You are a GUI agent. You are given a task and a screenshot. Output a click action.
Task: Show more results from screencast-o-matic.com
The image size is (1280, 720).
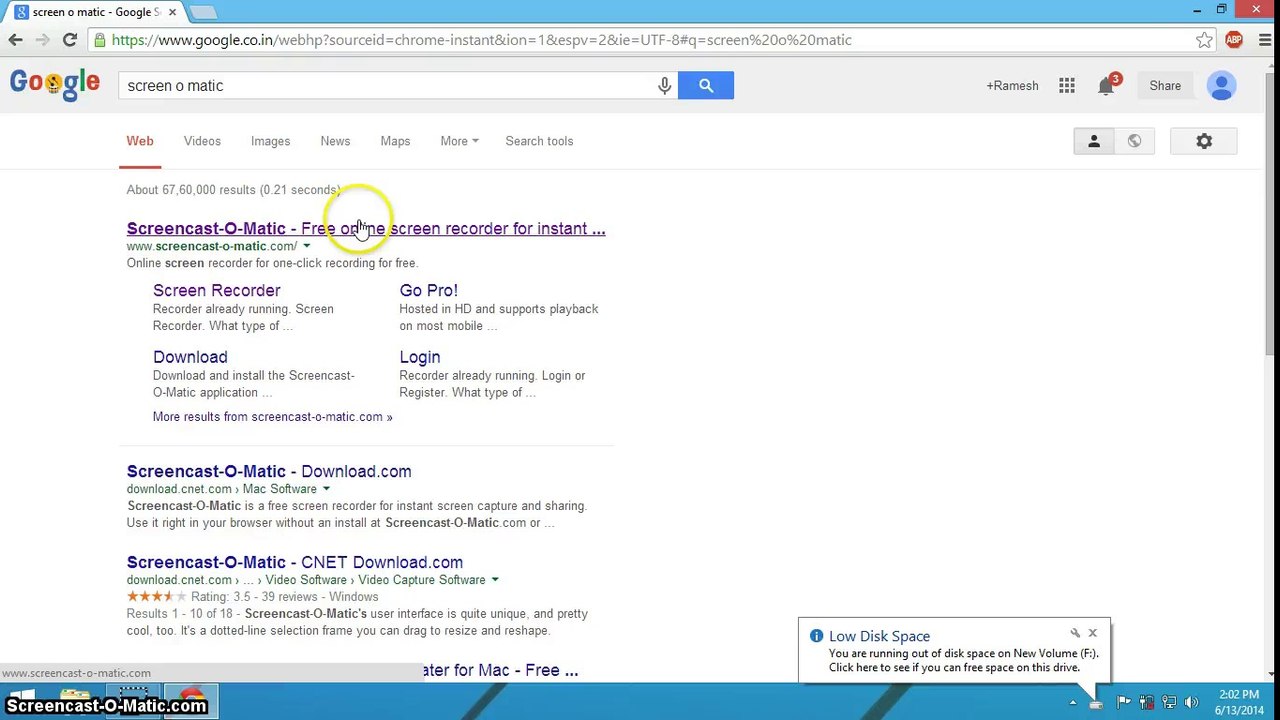point(272,417)
